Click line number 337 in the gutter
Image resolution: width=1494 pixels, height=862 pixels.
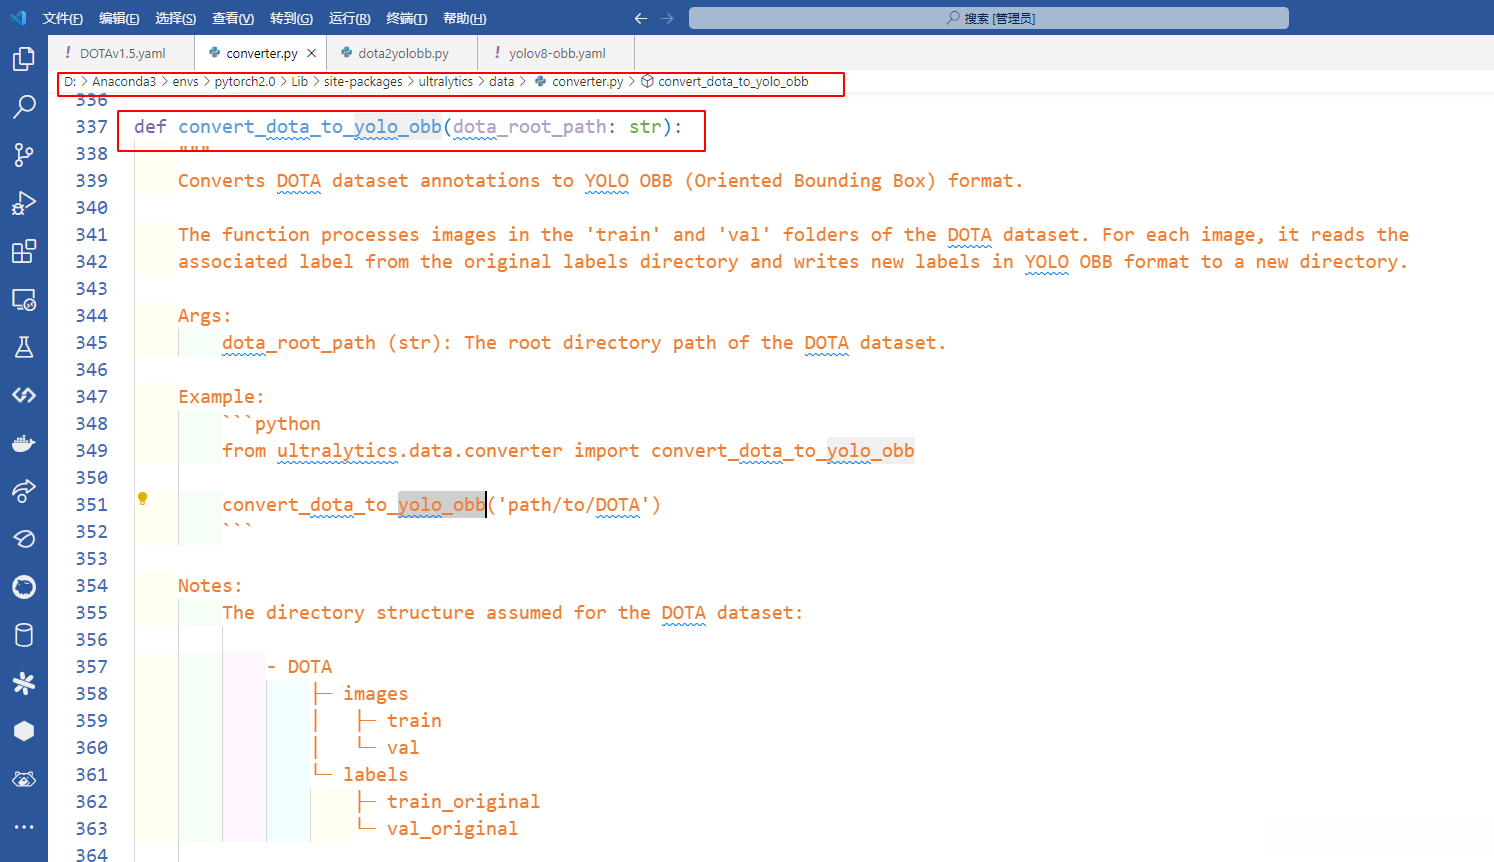[x=91, y=127]
